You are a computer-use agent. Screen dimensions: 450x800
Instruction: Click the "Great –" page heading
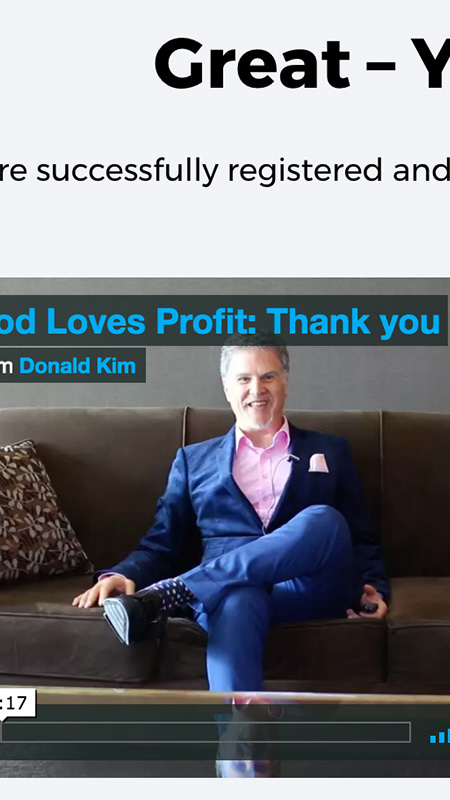click(276, 63)
